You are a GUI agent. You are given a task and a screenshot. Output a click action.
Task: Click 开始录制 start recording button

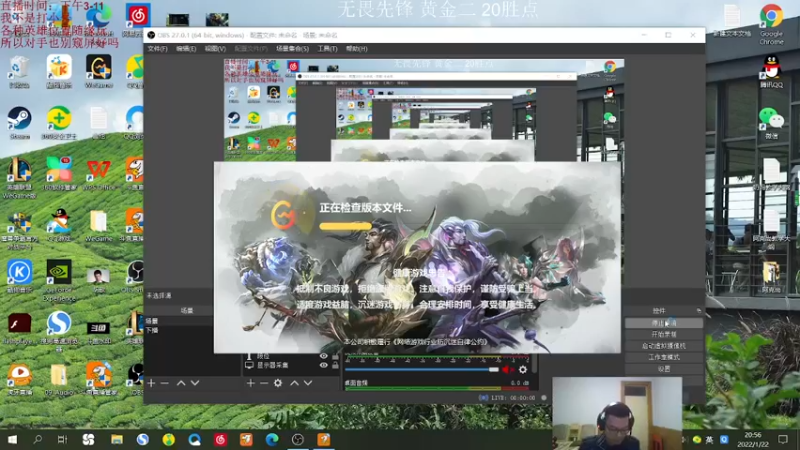[664, 334]
